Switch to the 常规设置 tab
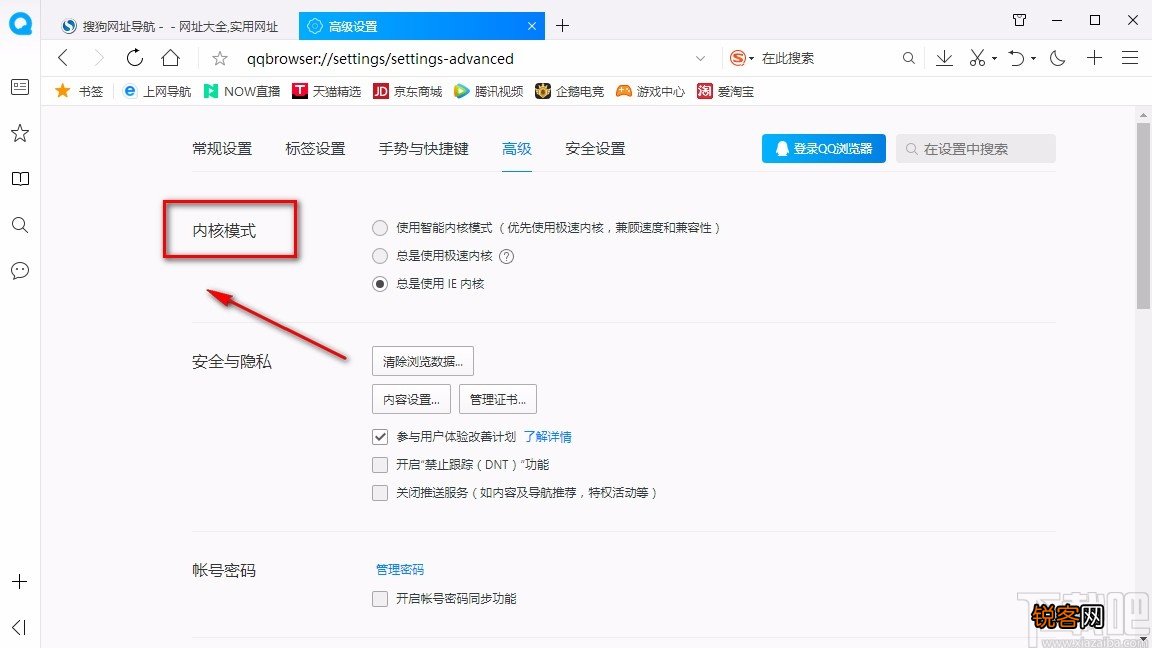The width and height of the screenshot is (1152, 648). (221, 148)
